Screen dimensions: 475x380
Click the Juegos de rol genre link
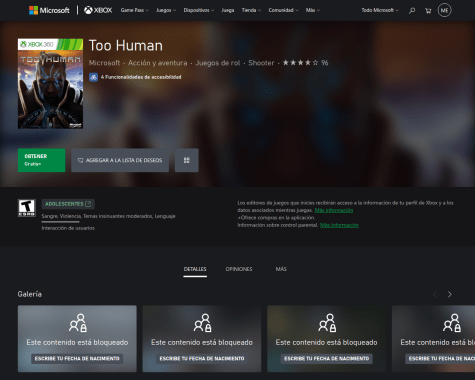218,63
